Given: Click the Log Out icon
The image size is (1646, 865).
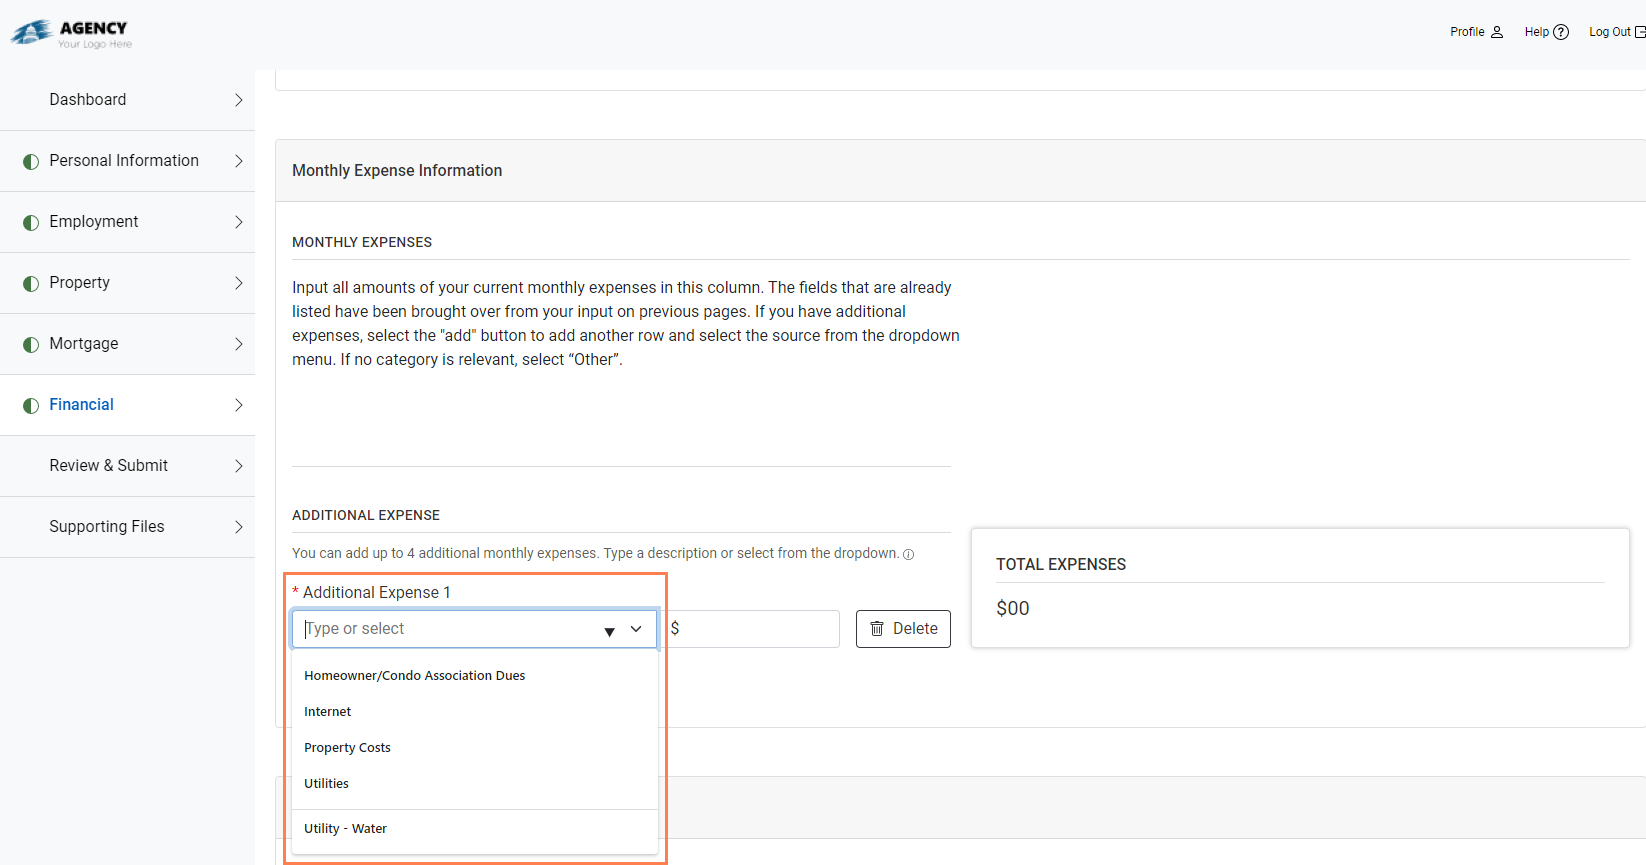Looking at the screenshot, I should (1640, 32).
